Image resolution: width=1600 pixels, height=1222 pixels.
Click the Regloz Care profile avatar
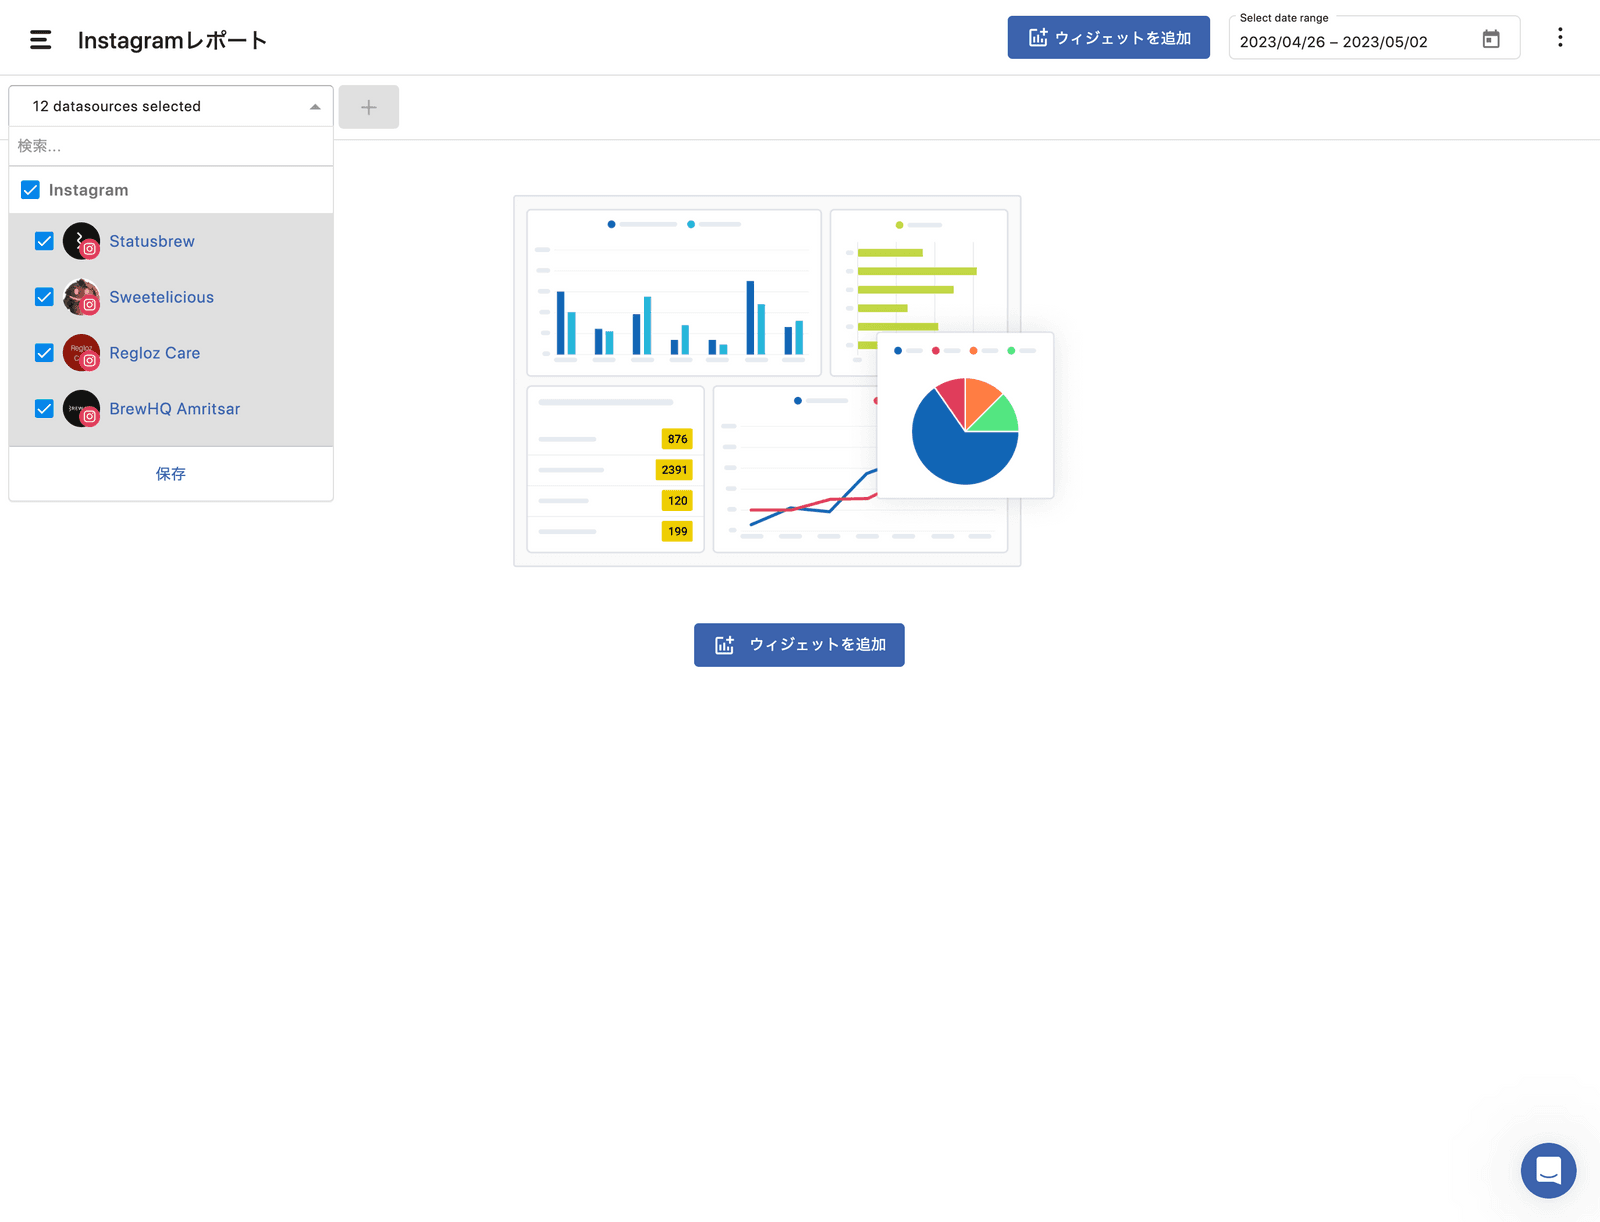pyautogui.click(x=81, y=353)
